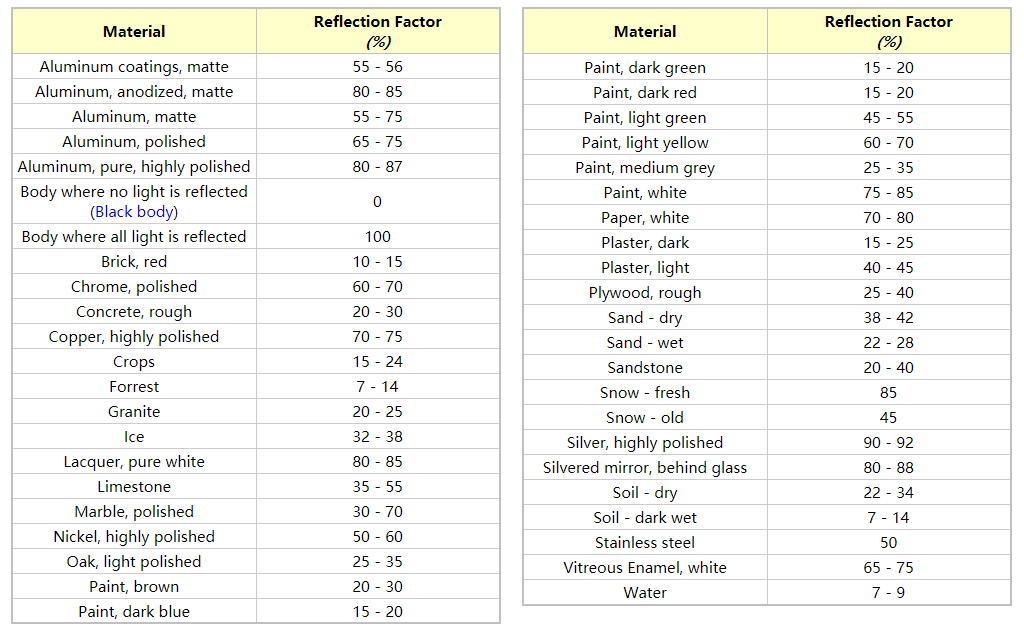Click the Chrome, polished row label

tap(134, 287)
